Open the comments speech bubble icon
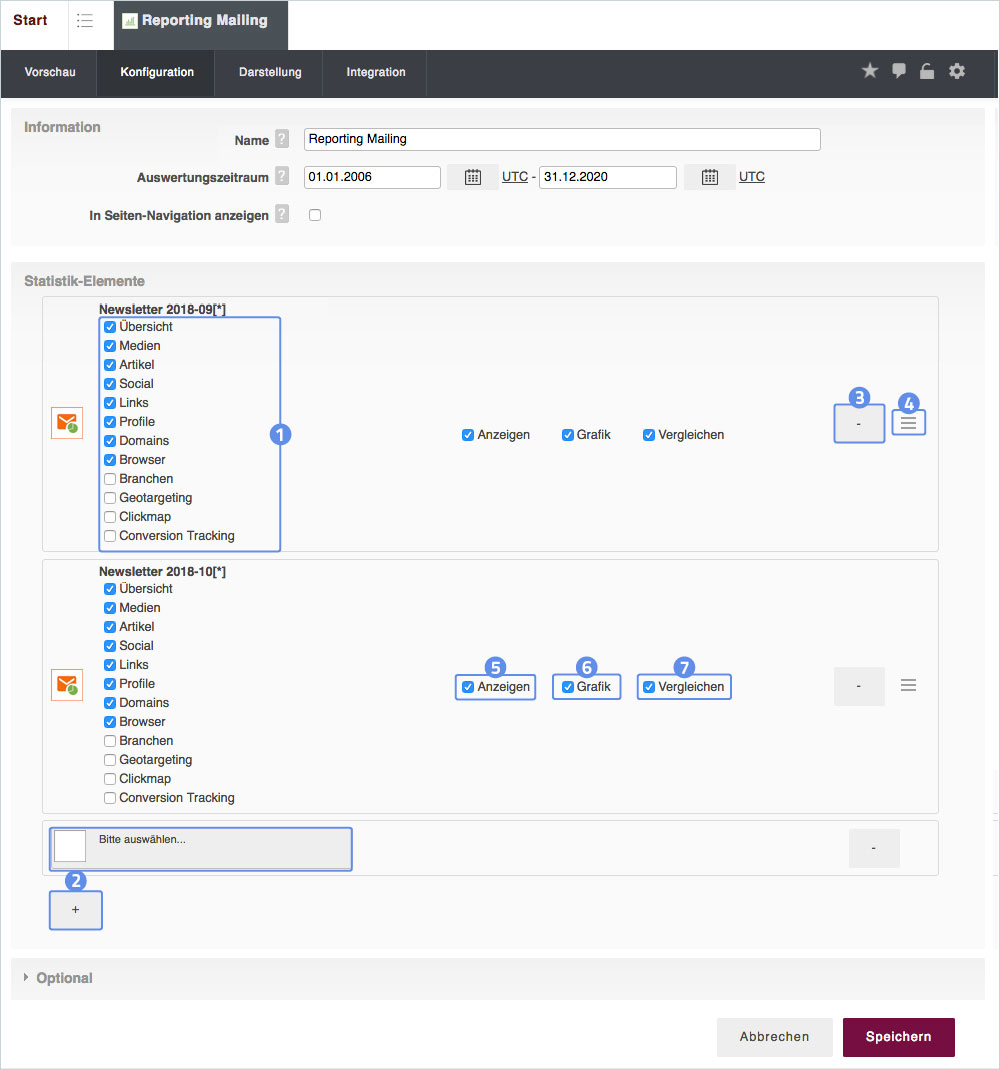Screen dimensions: 1000x1069 click(x=899, y=71)
